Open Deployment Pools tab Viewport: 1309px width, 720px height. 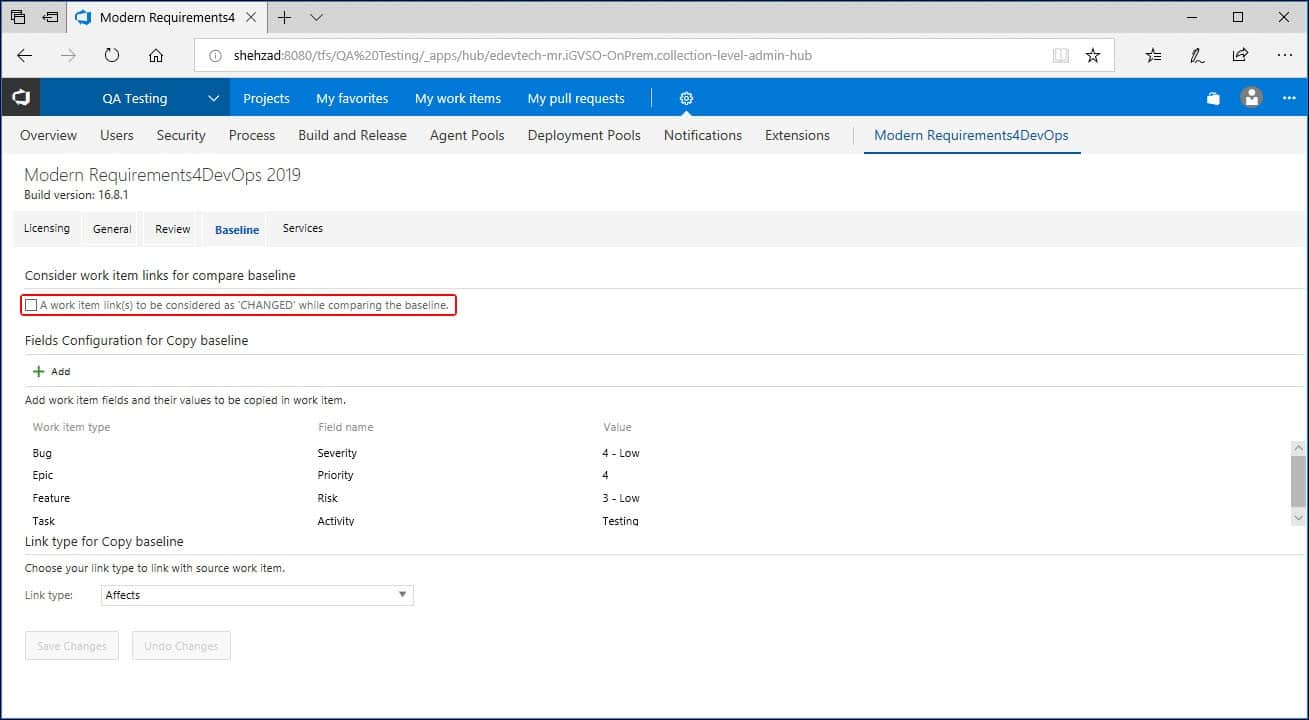click(x=584, y=135)
